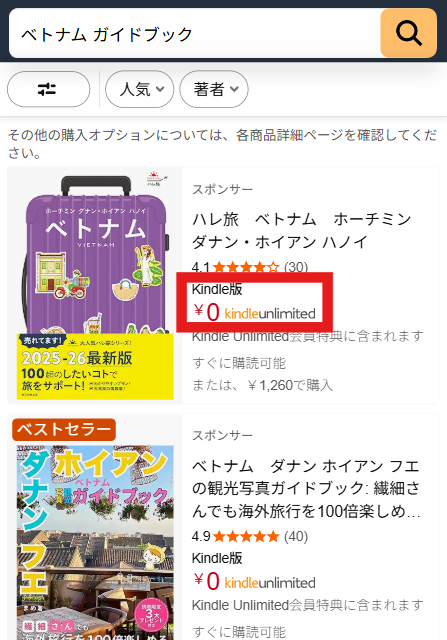Click the second book's kindleunlimited logo
447x640 pixels.
(x=270, y=582)
